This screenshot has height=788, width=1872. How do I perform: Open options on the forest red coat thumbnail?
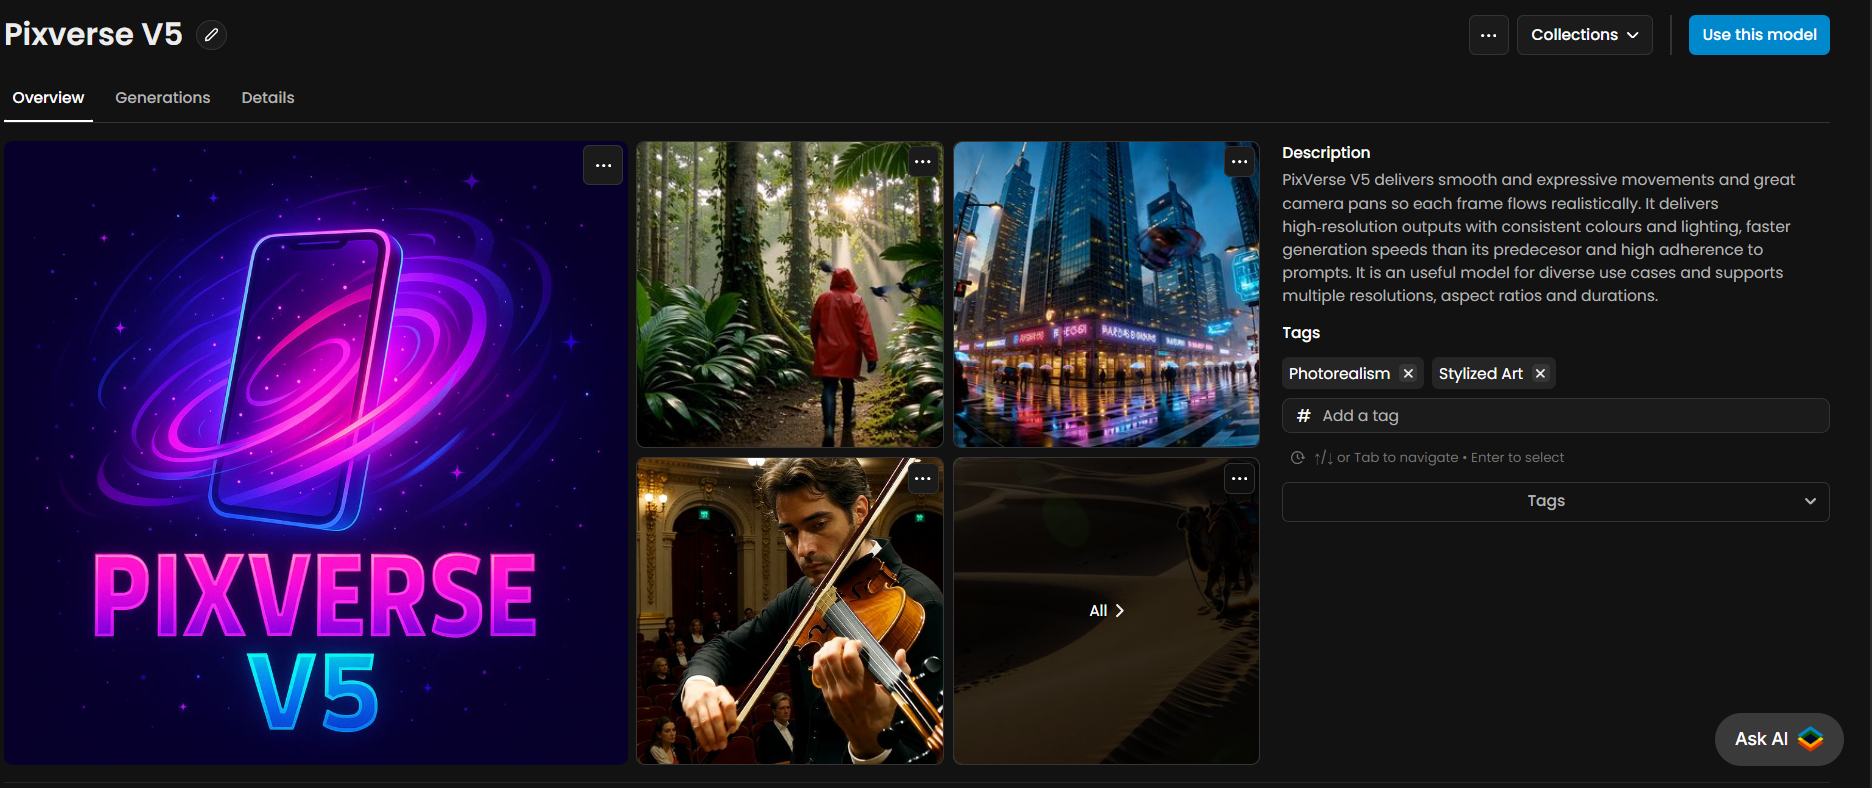tap(922, 162)
